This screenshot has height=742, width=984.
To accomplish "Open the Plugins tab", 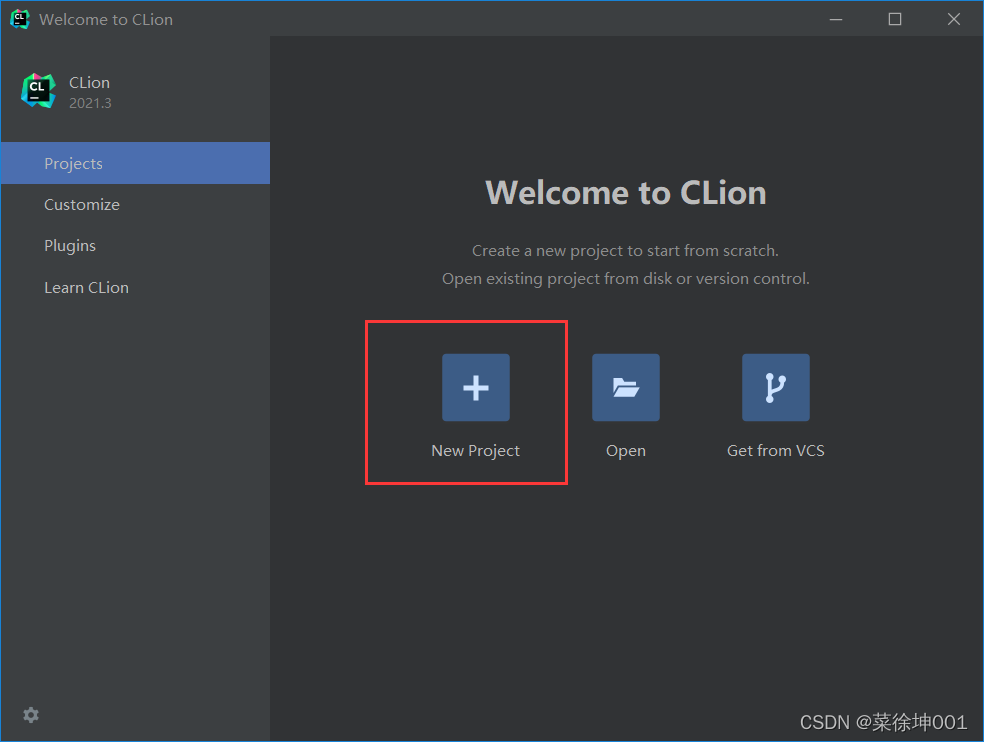I will 136,245.
